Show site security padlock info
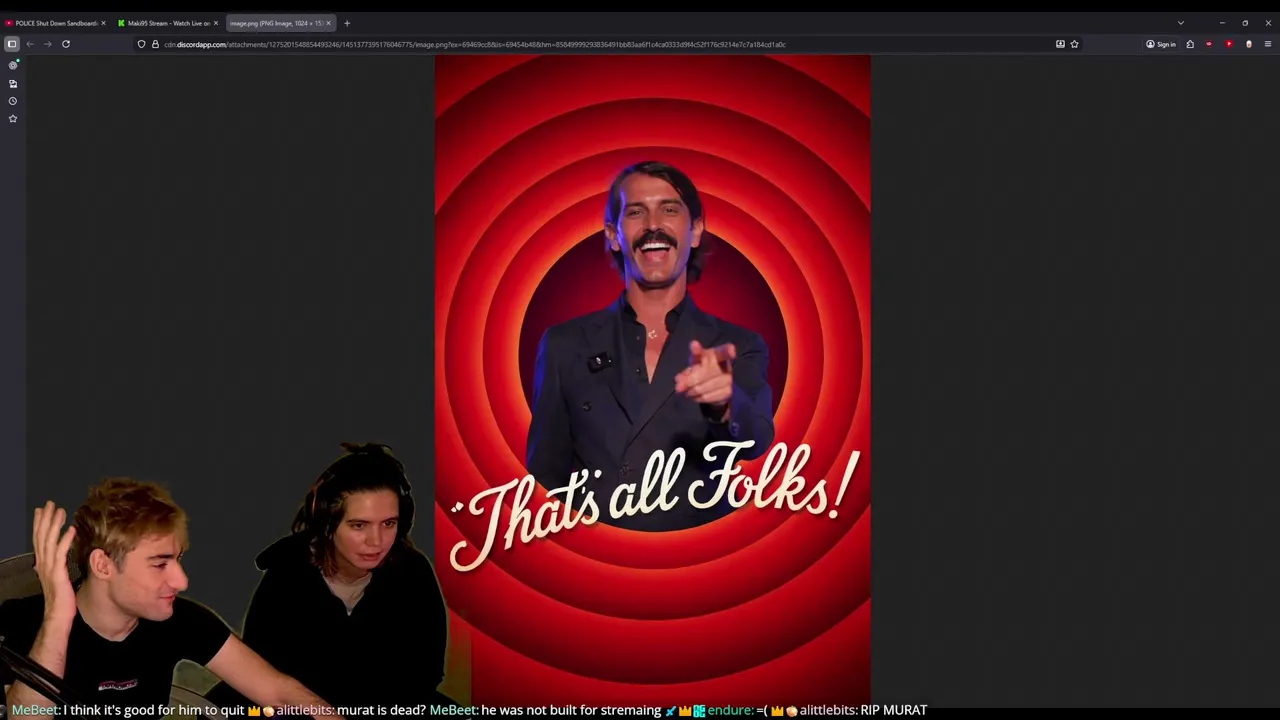The height and width of the screenshot is (720, 1280). click(155, 44)
